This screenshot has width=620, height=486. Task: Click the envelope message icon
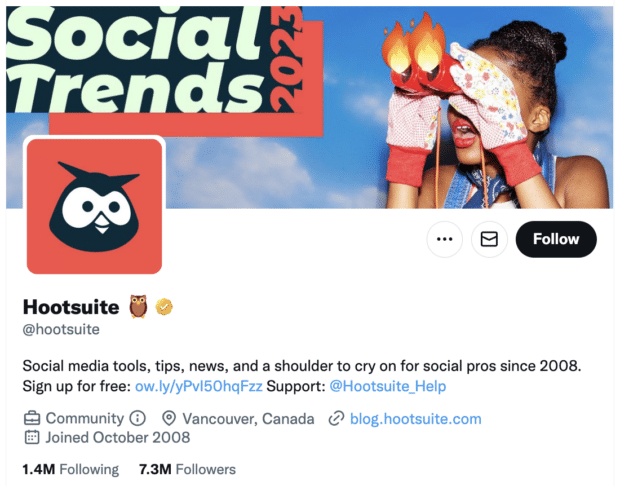tap(489, 240)
